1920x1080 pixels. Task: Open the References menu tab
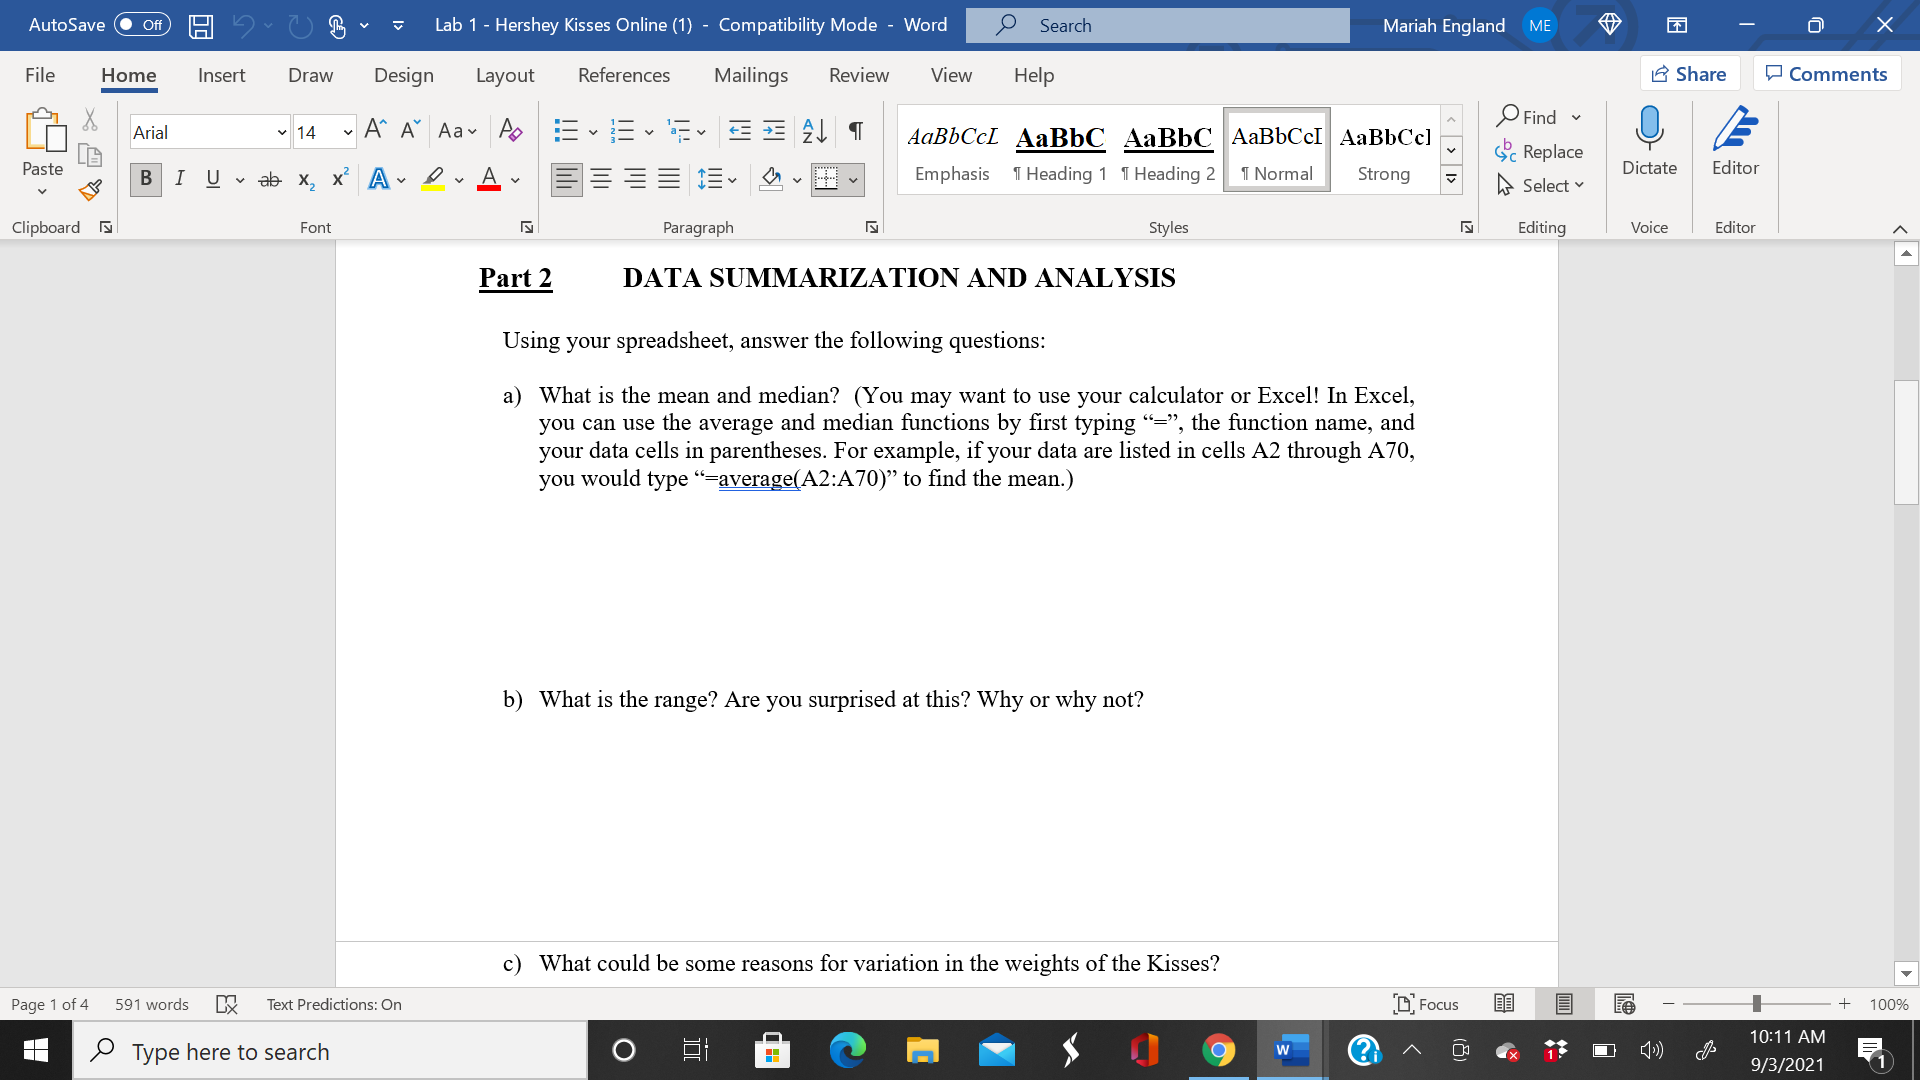[624, 74]
